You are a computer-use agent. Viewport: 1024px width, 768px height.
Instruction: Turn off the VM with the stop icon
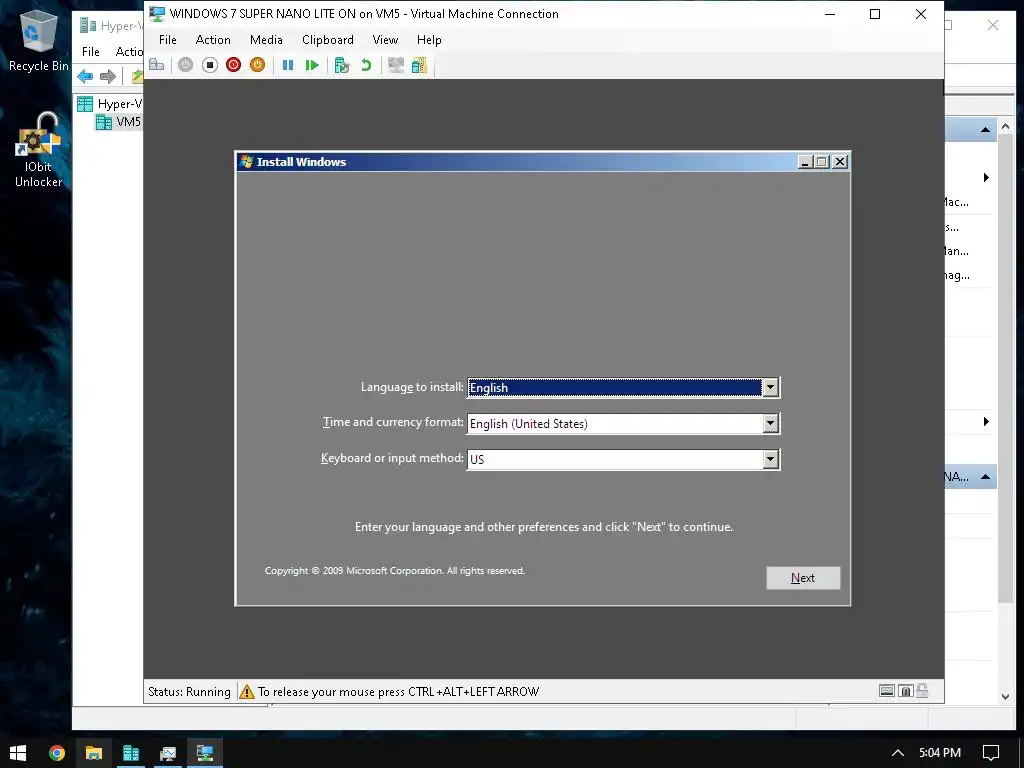tap(210, 65)
